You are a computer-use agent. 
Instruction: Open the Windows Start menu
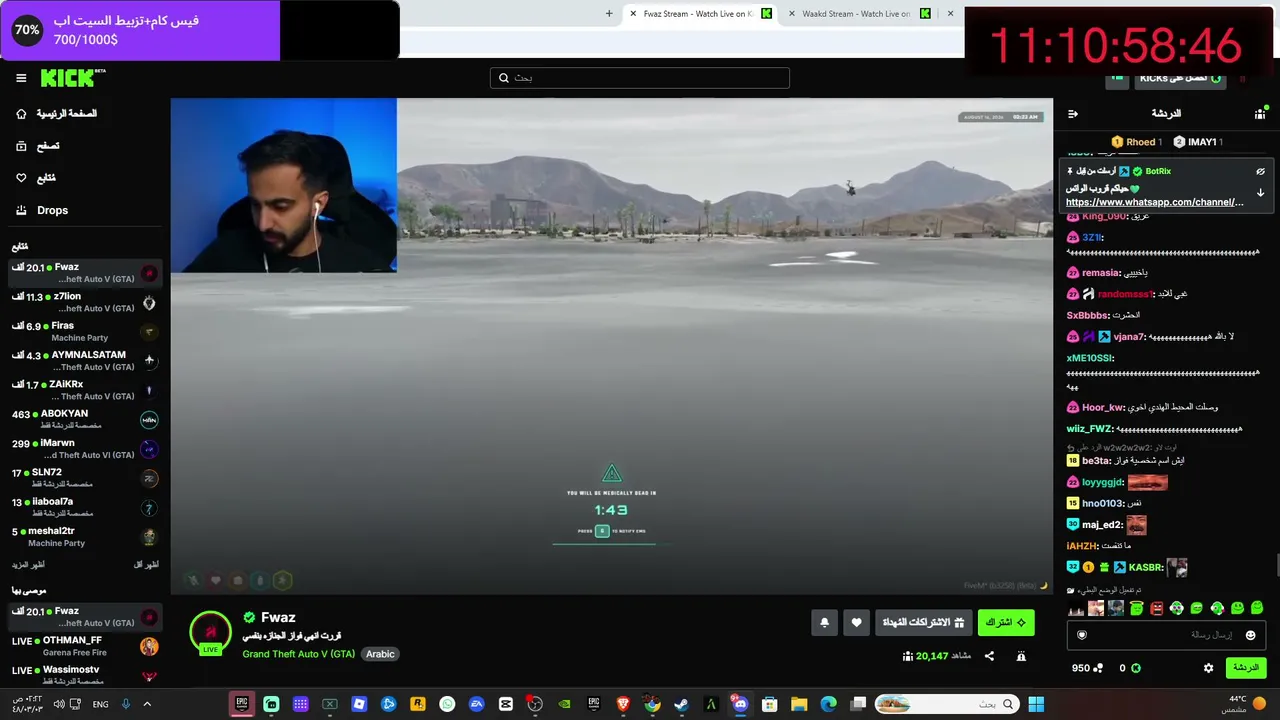(x=1036, y=704)
